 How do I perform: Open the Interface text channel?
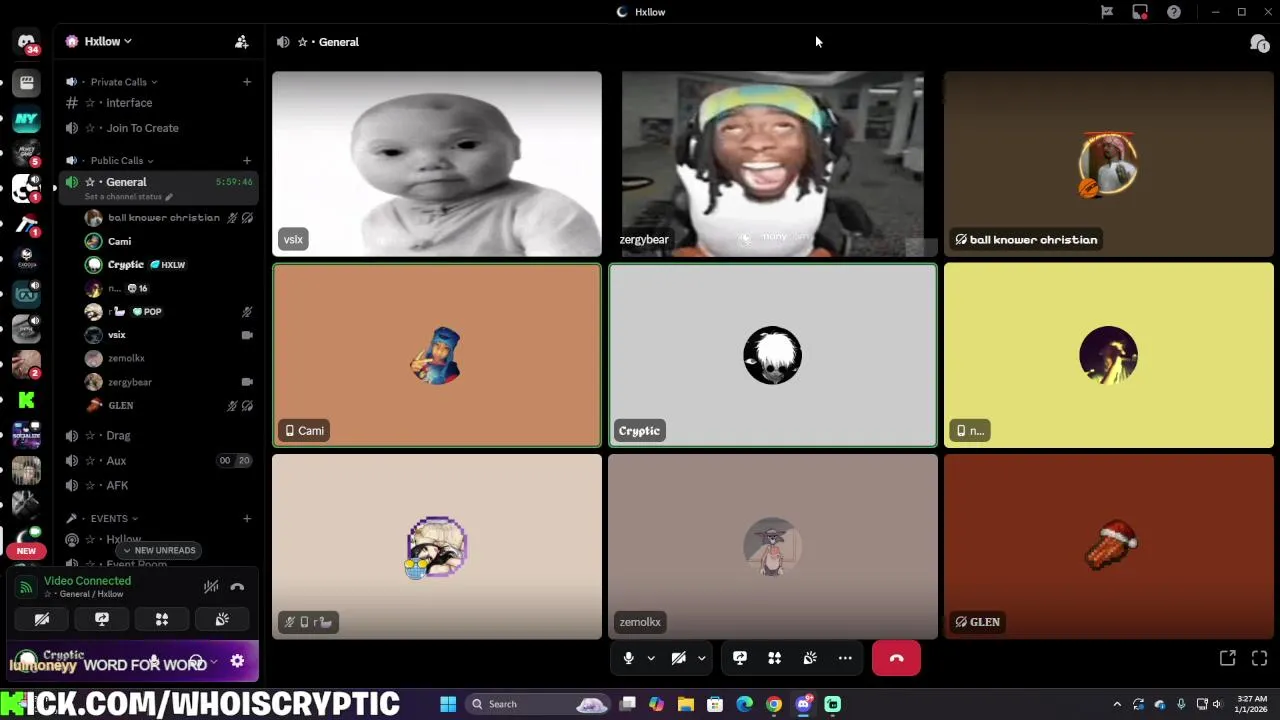(x=158, y=103)
